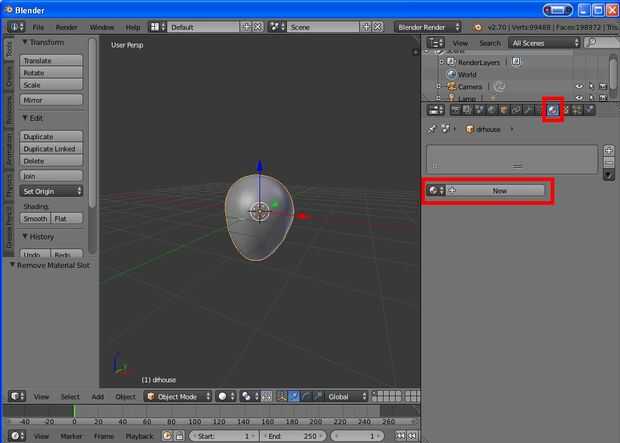Toggle timeline preview range clock icon
The width and height of the screenshot is (620, 443).
click(167, 436)
